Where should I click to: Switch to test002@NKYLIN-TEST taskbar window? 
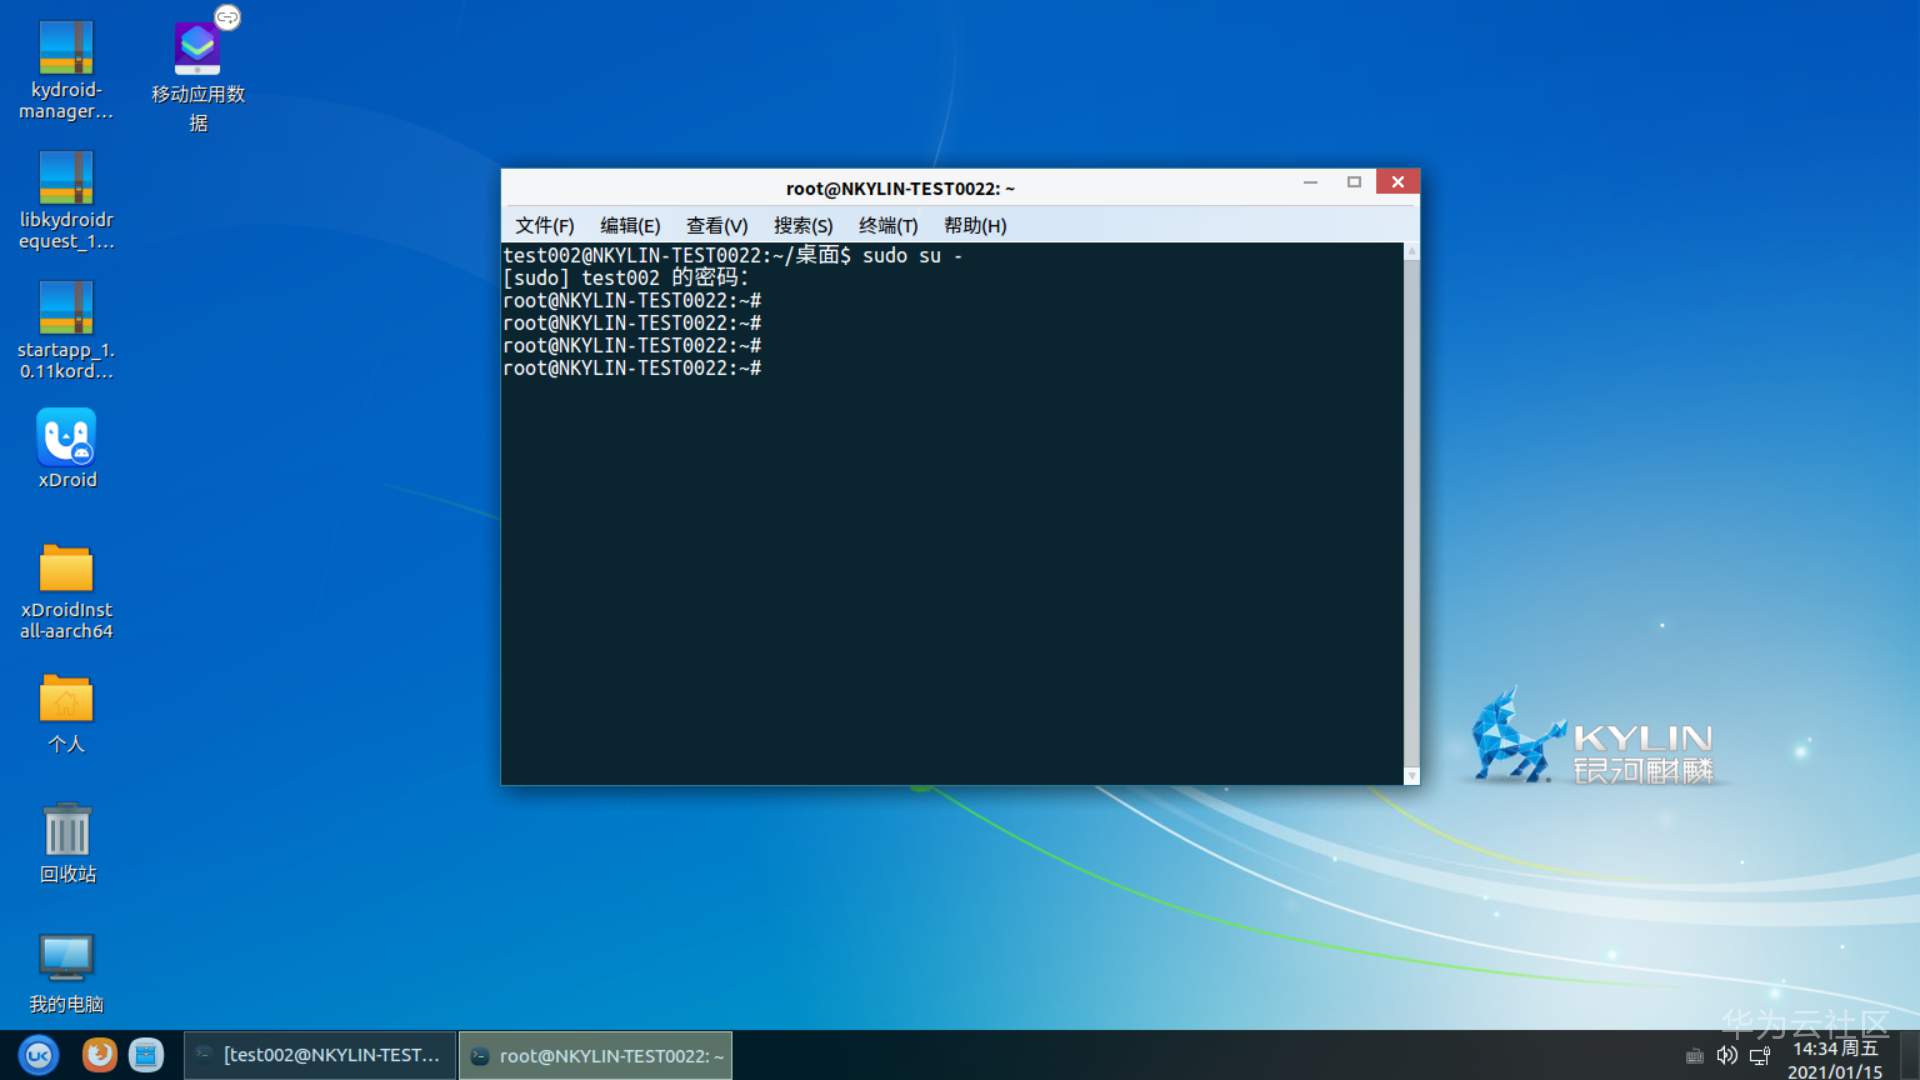[x=320, y=1055]
